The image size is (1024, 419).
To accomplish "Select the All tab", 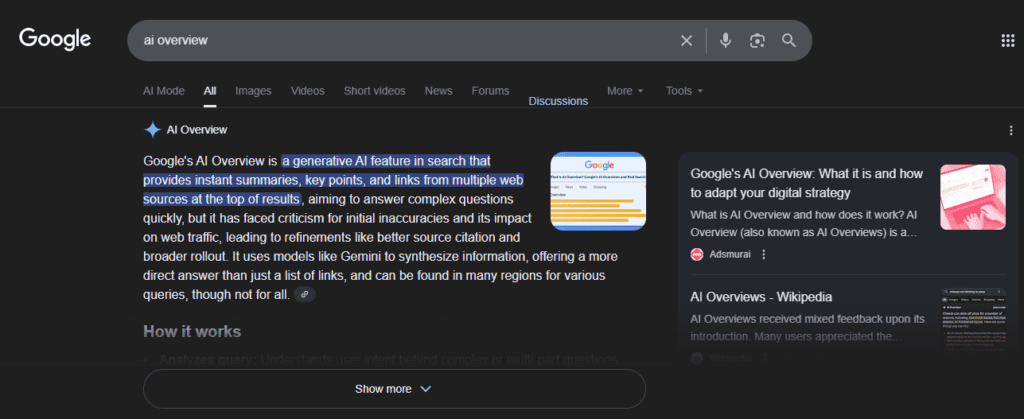I will [210, 91].
